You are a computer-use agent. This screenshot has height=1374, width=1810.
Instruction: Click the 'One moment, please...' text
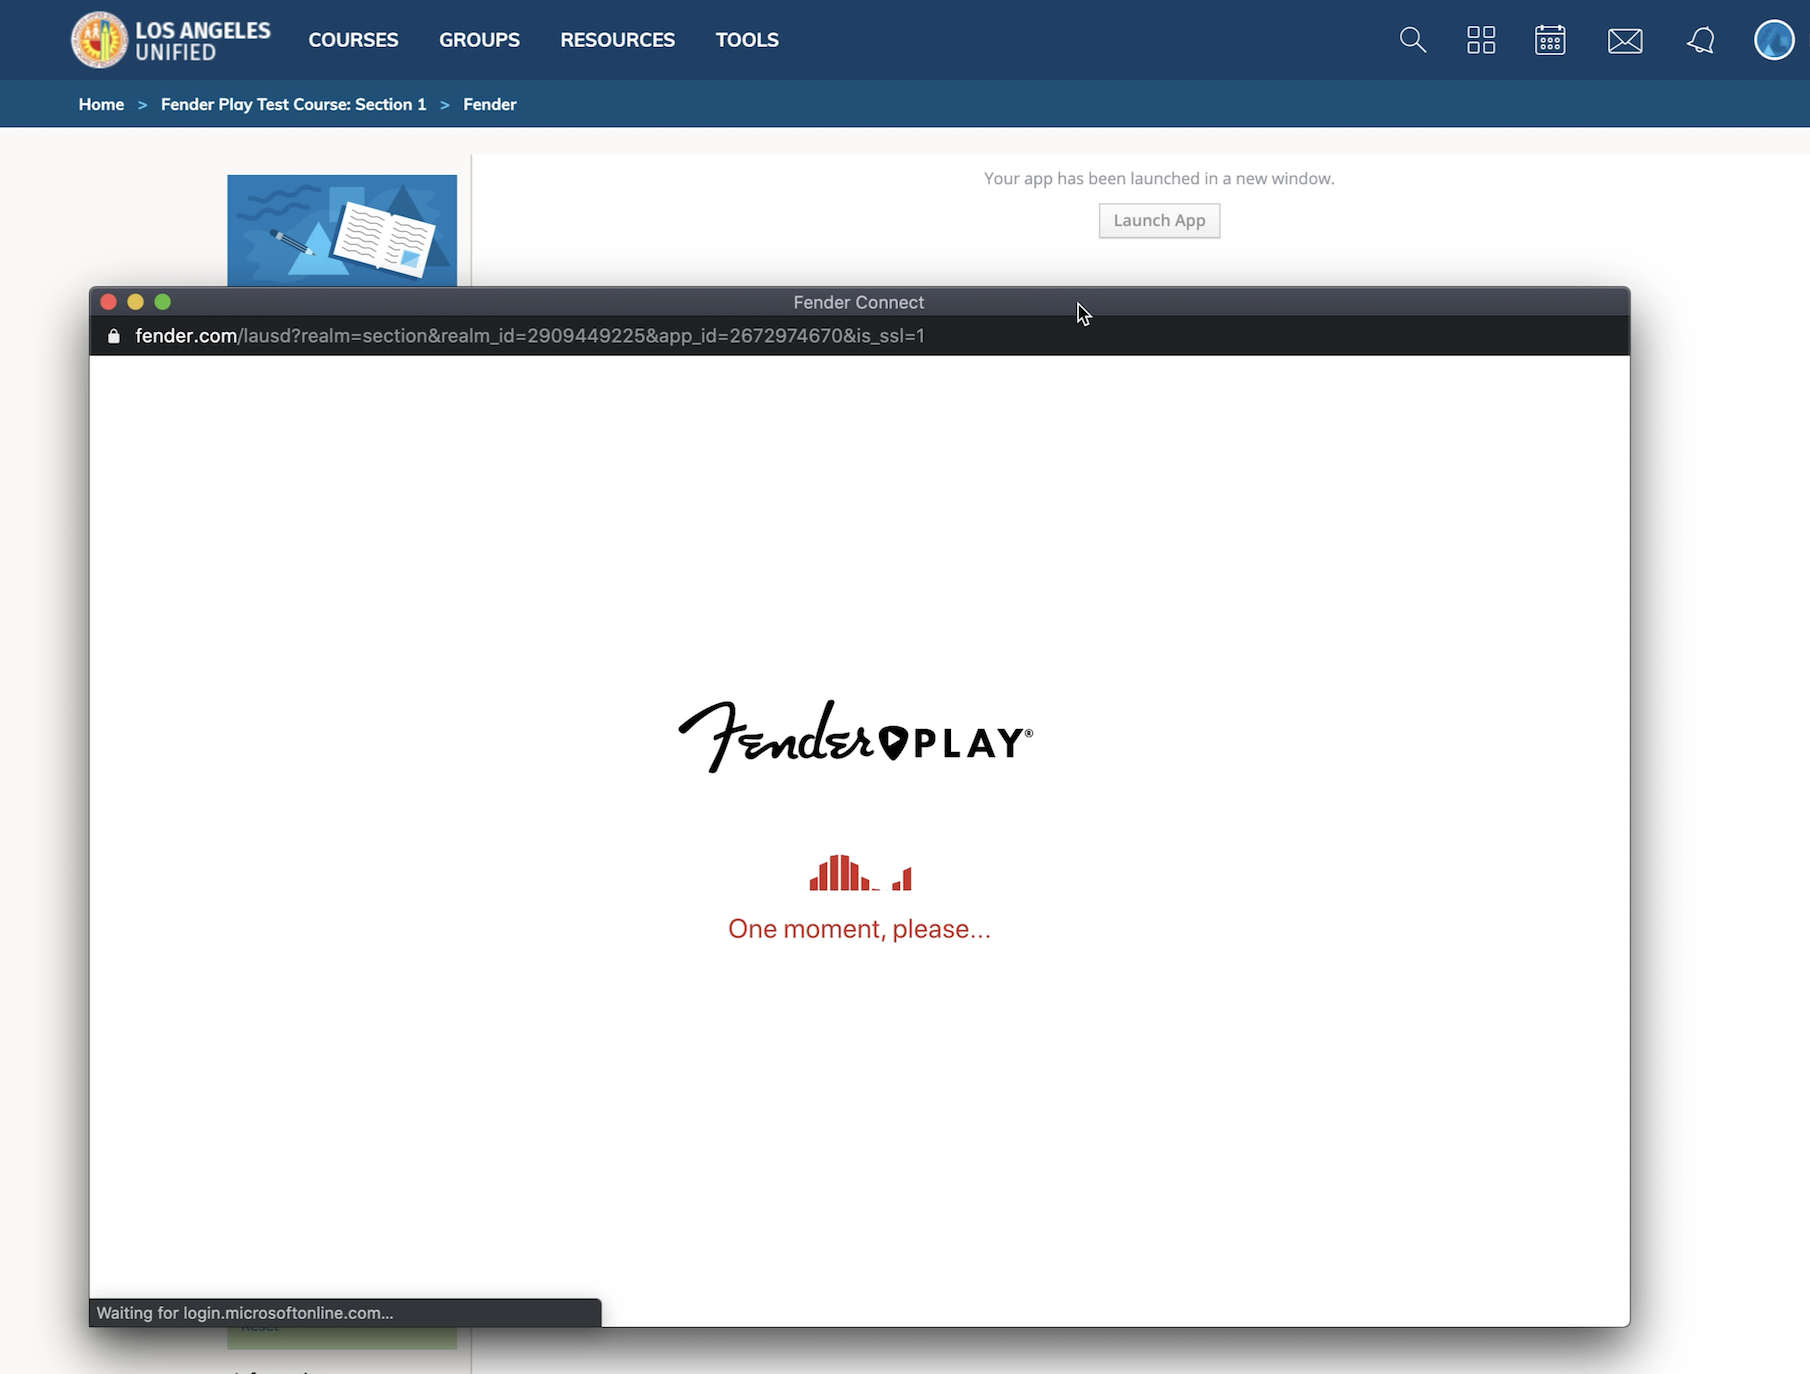click(x=859, y=929)
